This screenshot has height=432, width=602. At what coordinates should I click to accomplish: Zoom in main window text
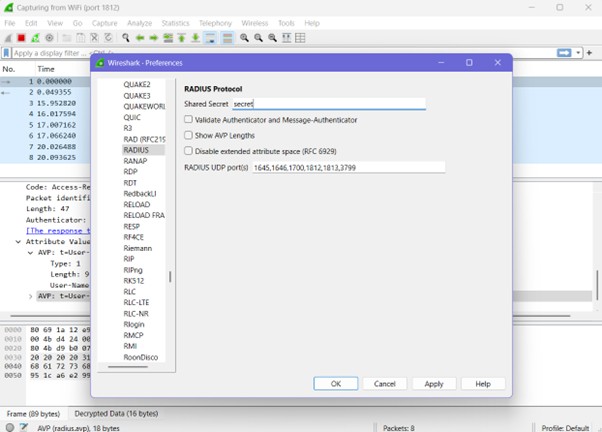pos(244,38)
